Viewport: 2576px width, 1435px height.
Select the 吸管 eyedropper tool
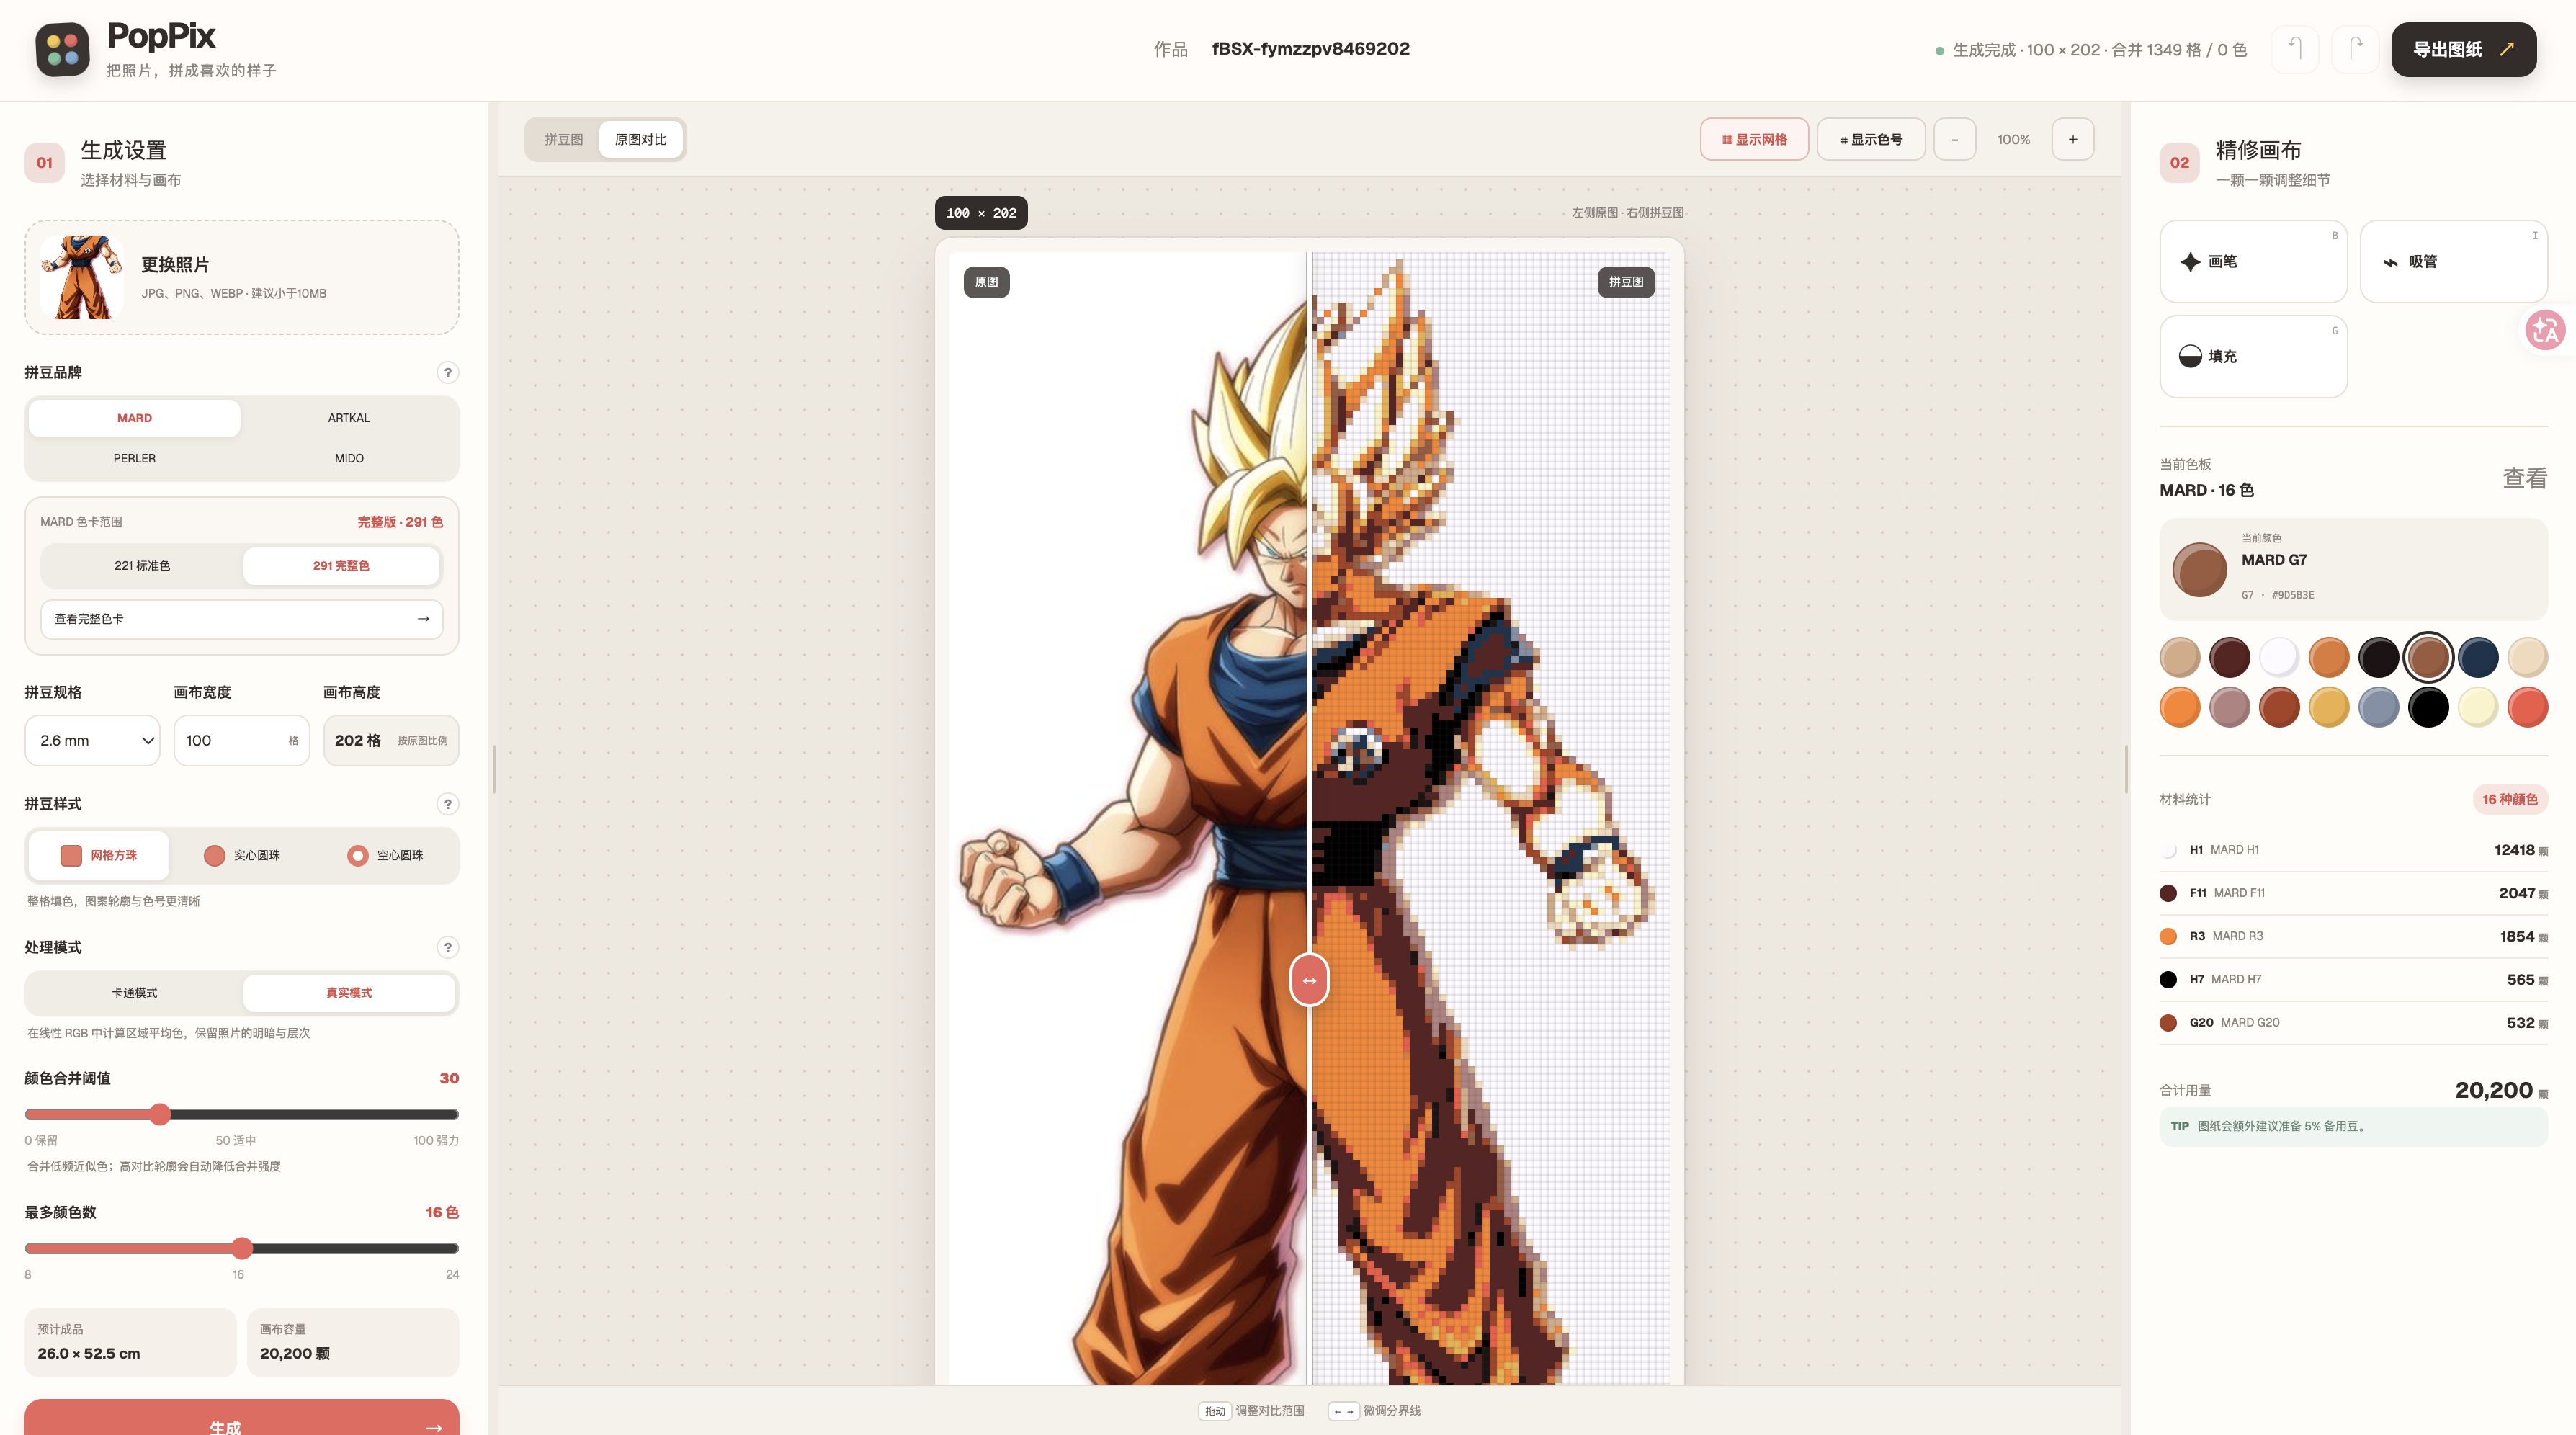pyautogui.click(x=2453, y=261)
